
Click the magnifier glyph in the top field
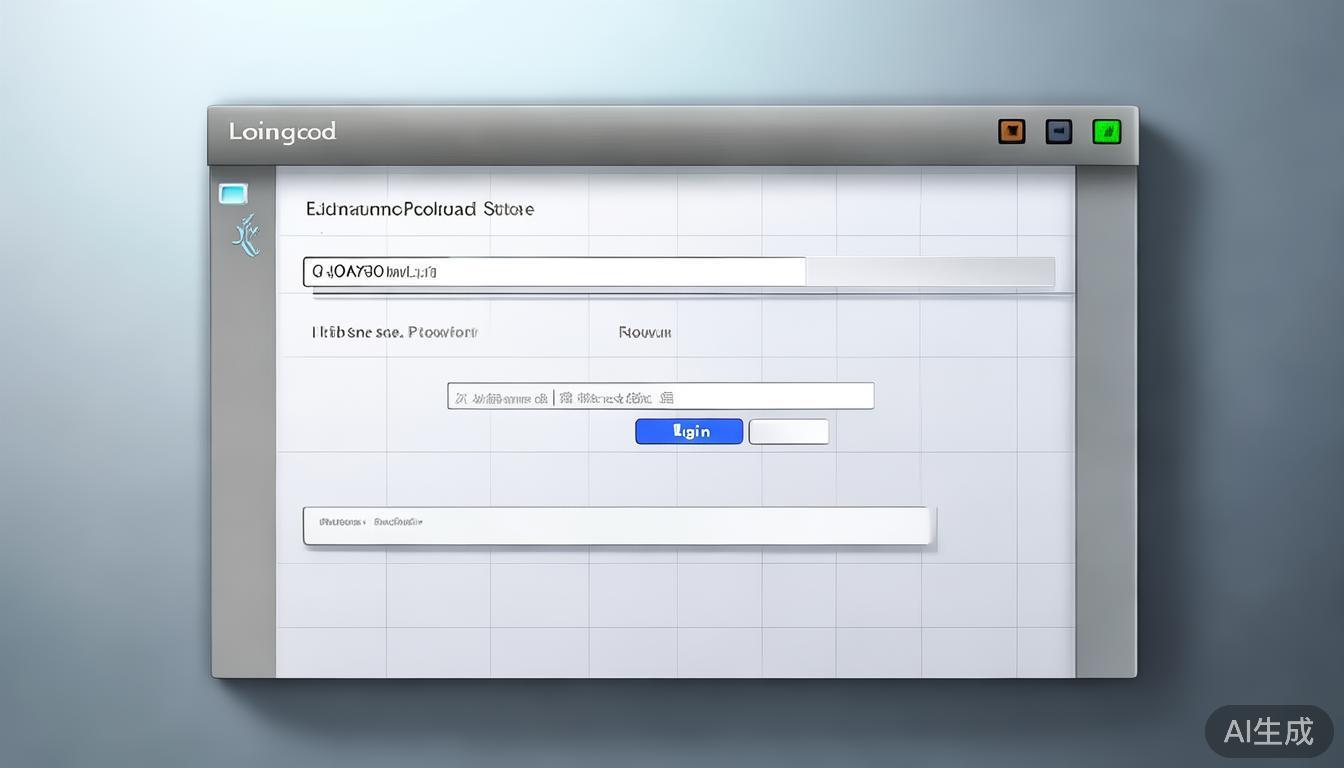pyautogui.click(x=318, y=272)
